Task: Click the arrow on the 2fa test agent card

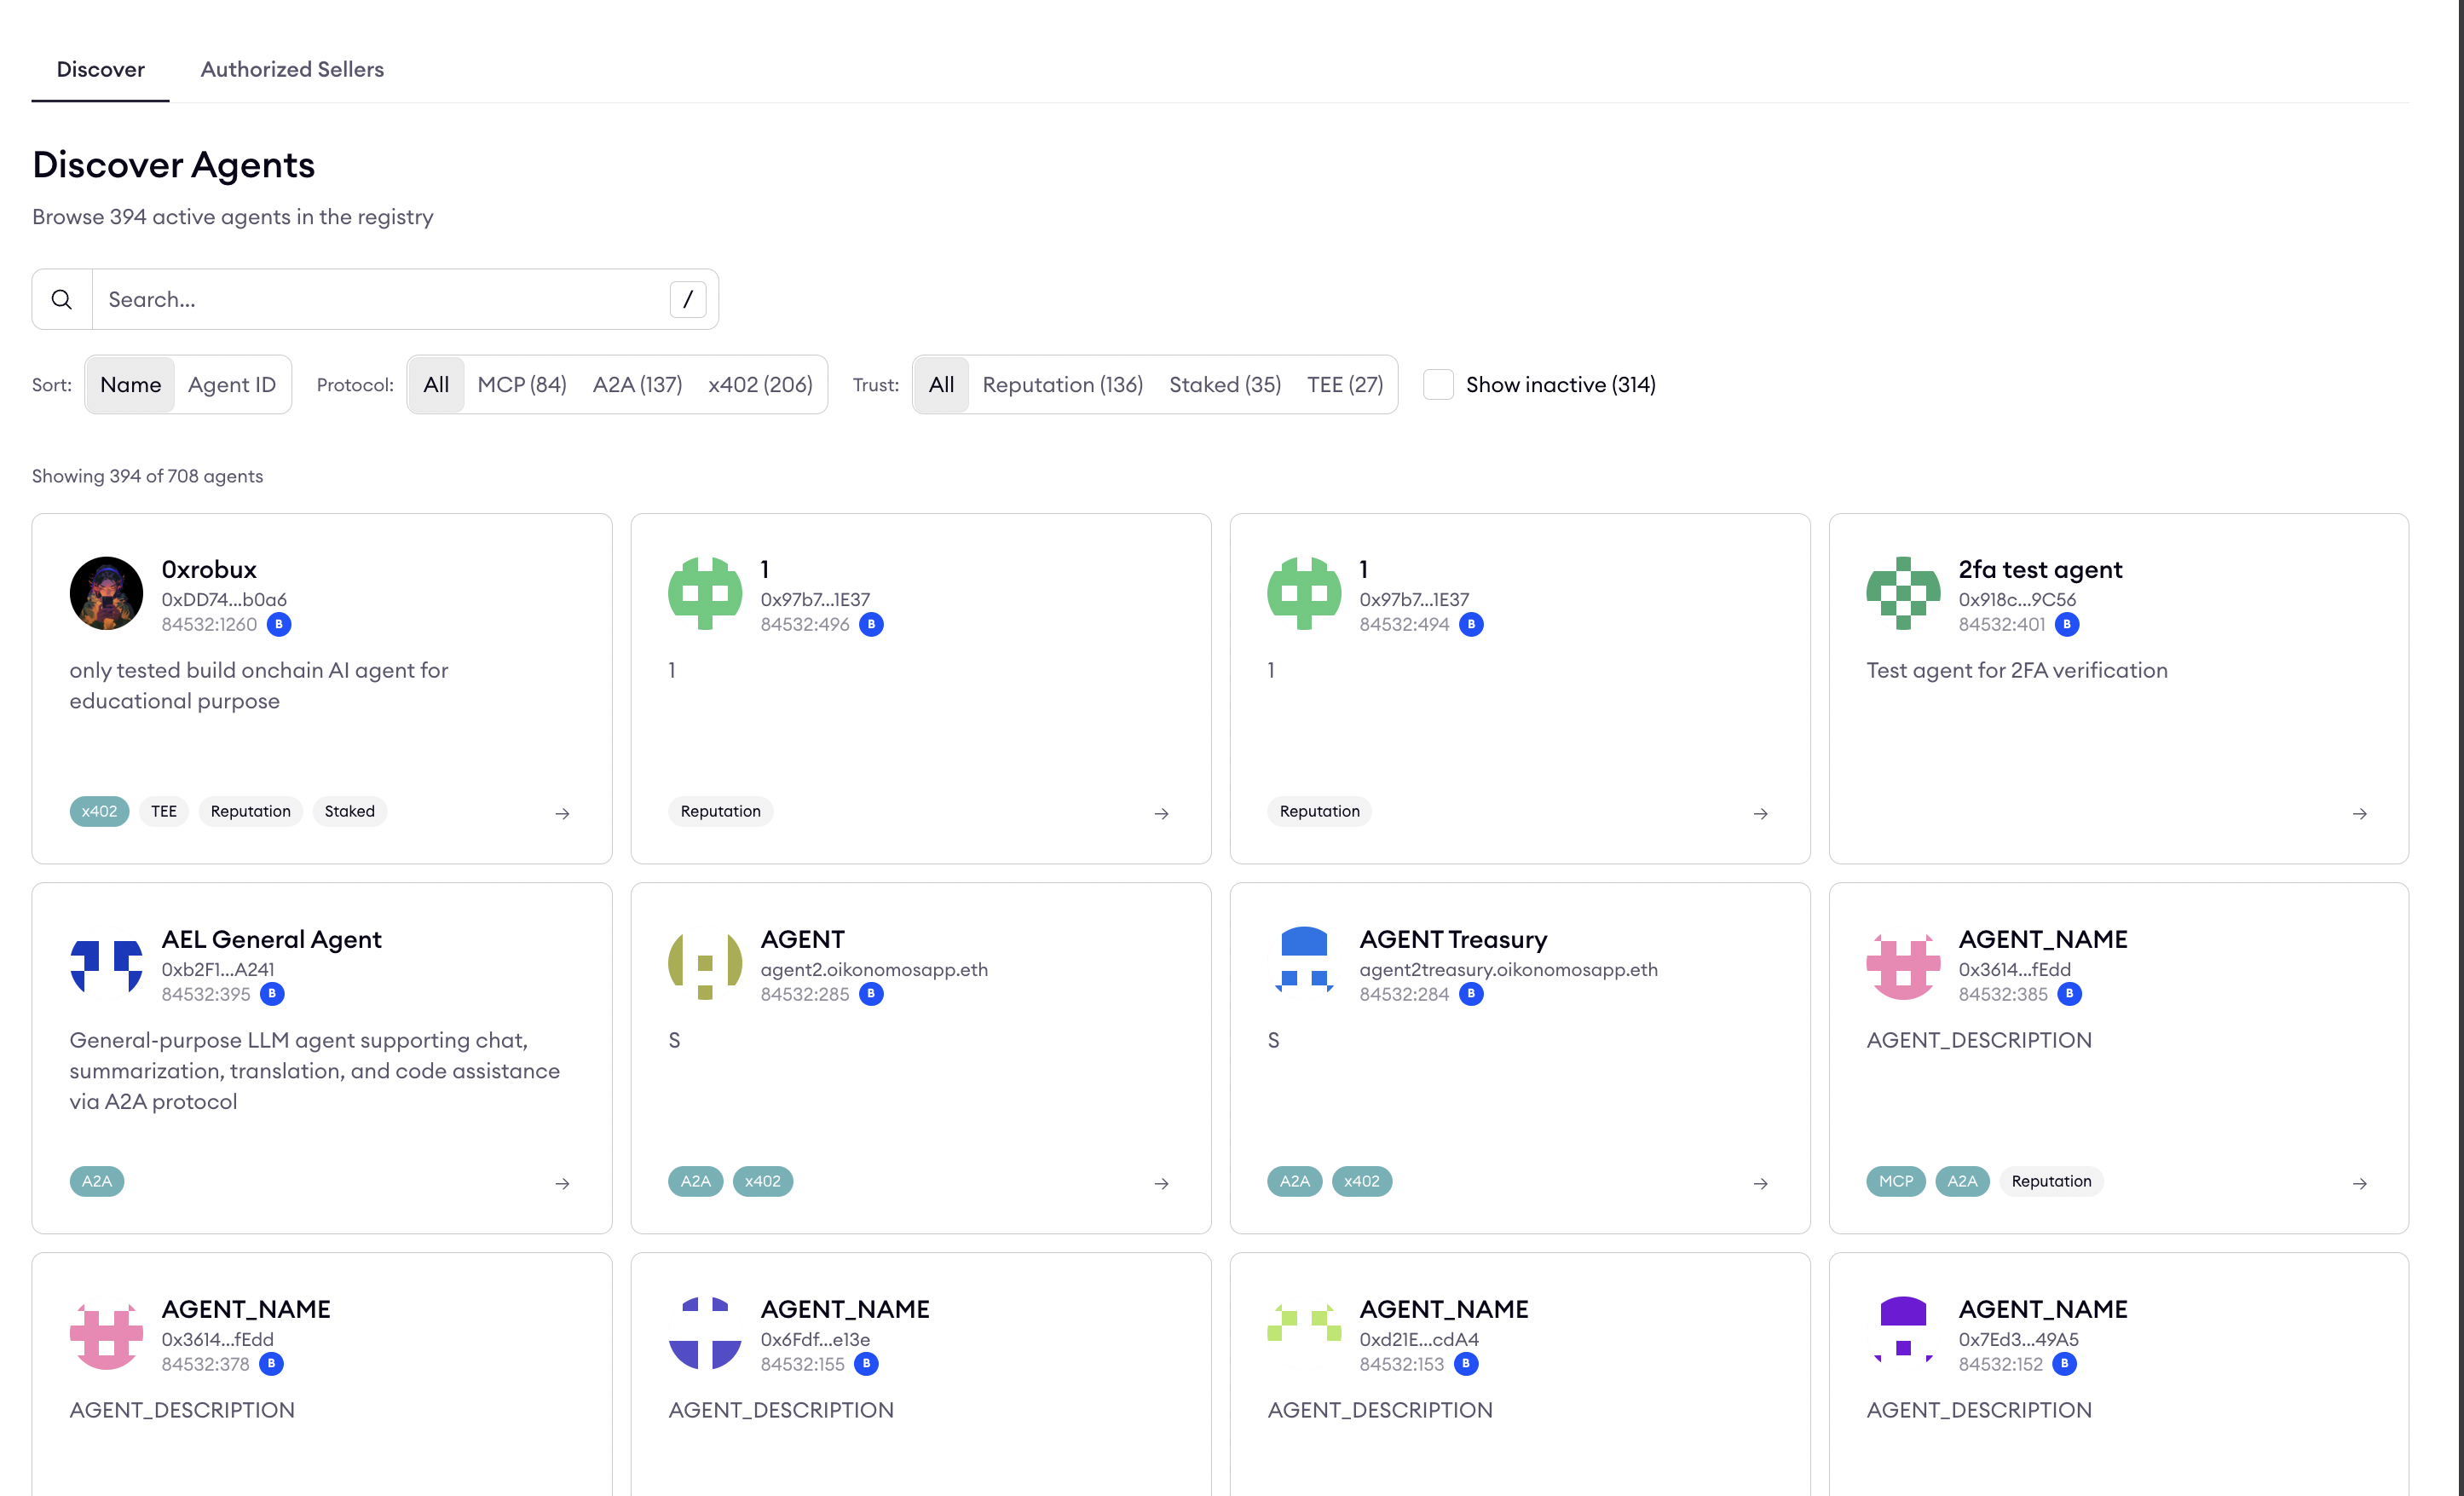Action: pos(2359,813)
